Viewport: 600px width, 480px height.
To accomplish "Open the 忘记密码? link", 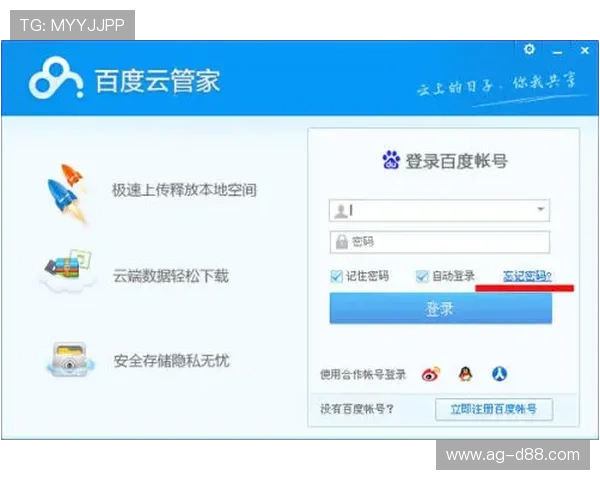I will 527,276.
